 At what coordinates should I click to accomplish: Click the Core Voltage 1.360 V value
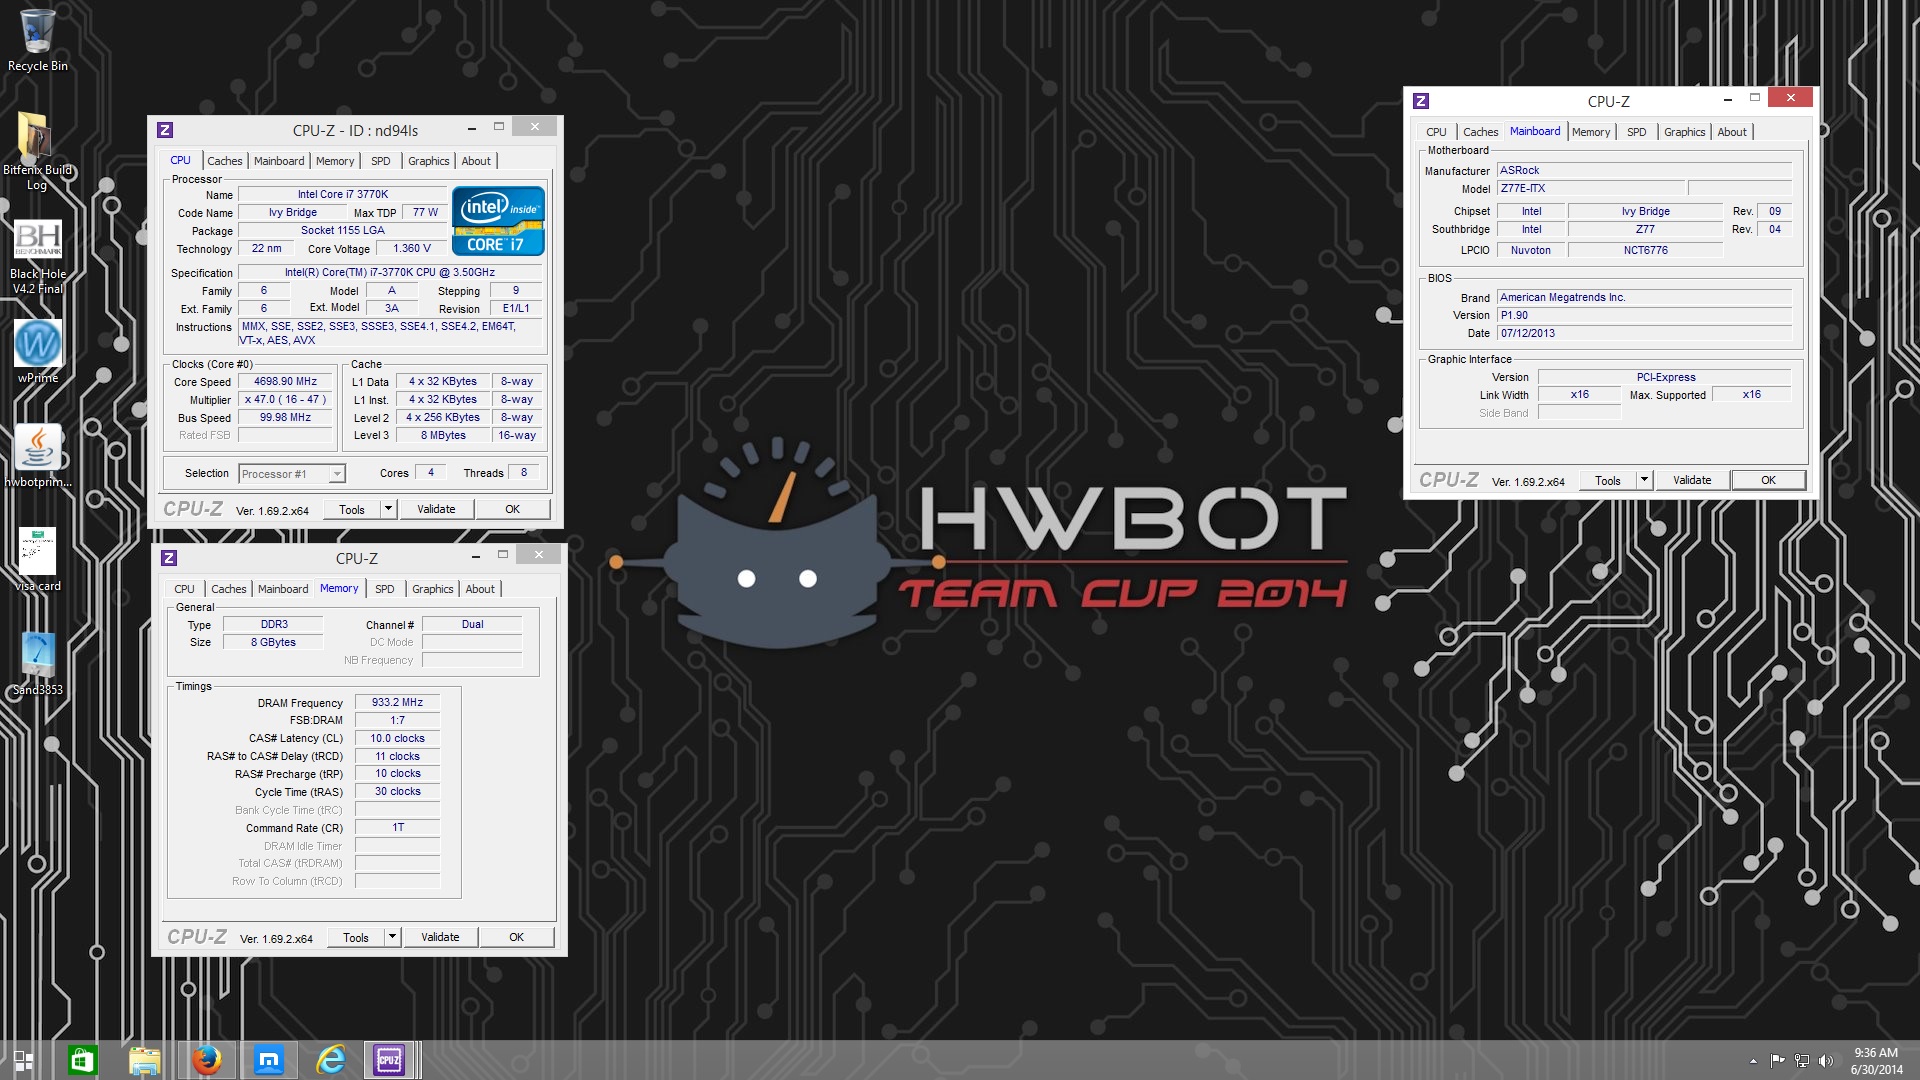click(x=412, y=248)
